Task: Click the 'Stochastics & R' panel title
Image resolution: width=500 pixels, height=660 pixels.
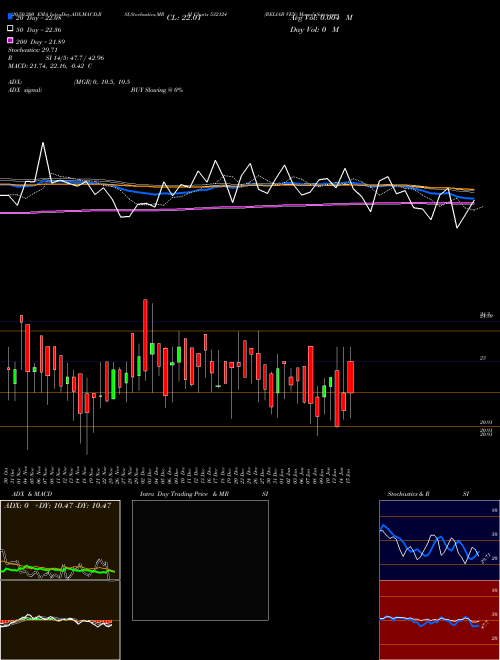Action: click(x=408, y=494)
